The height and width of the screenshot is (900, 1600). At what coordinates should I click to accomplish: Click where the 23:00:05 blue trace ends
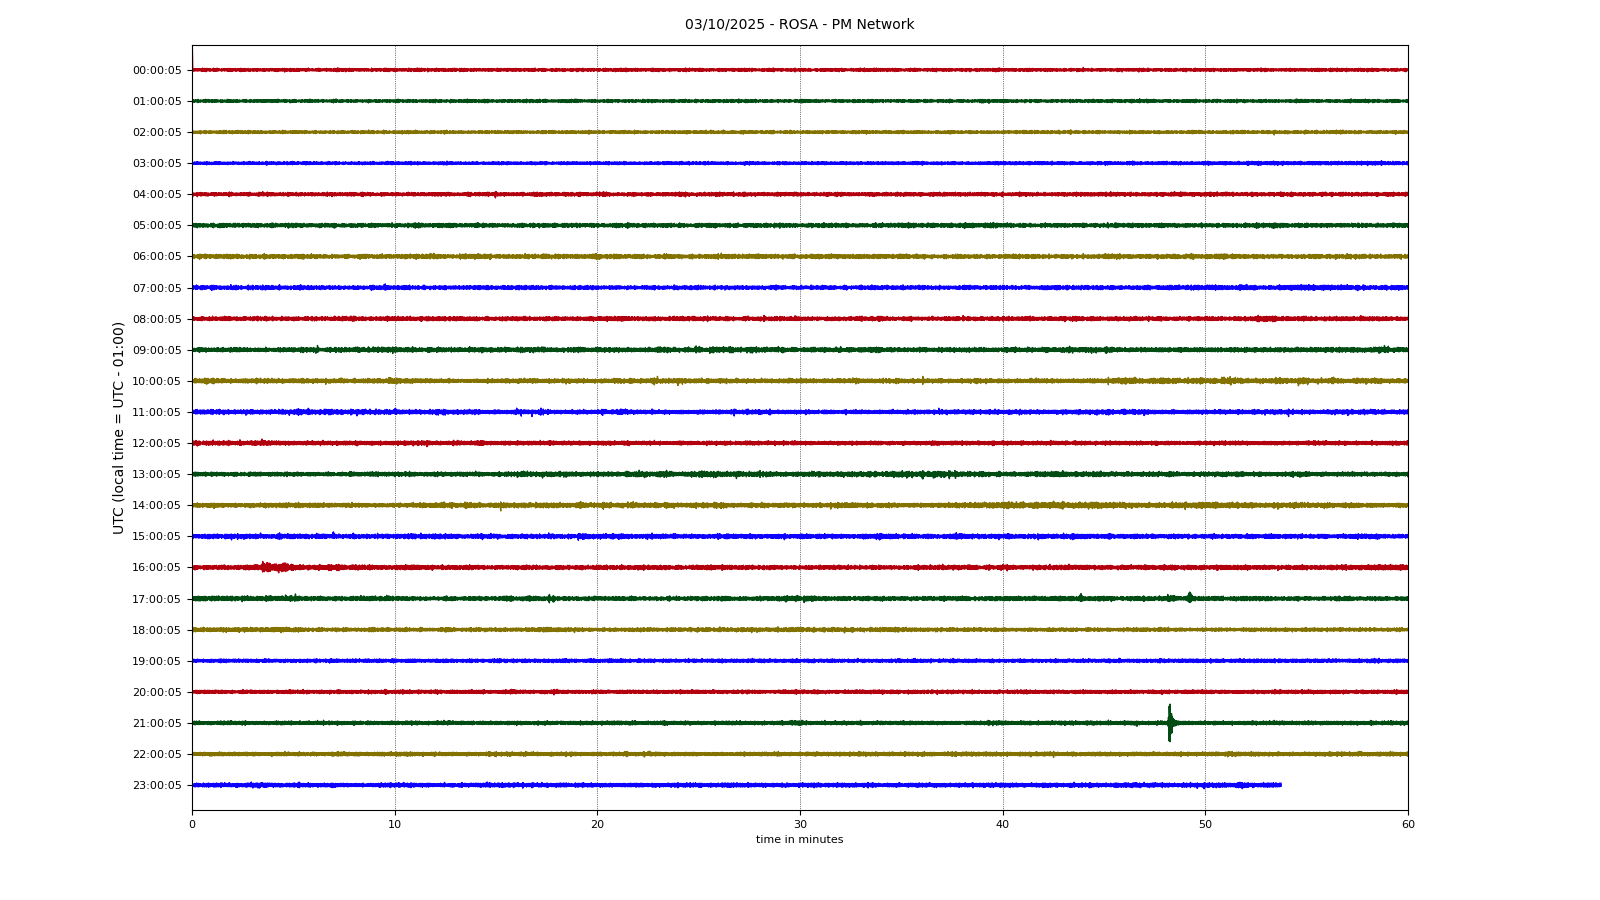[x=1280, y=785]
